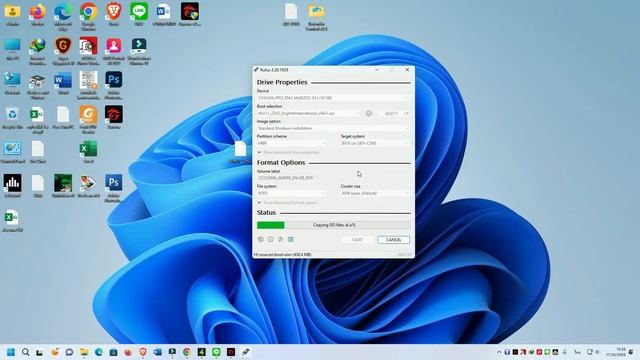The image size is (640, 360).
Task: Show the Rufus log icon
Action: pyautogui.click(x=291, y=240)
